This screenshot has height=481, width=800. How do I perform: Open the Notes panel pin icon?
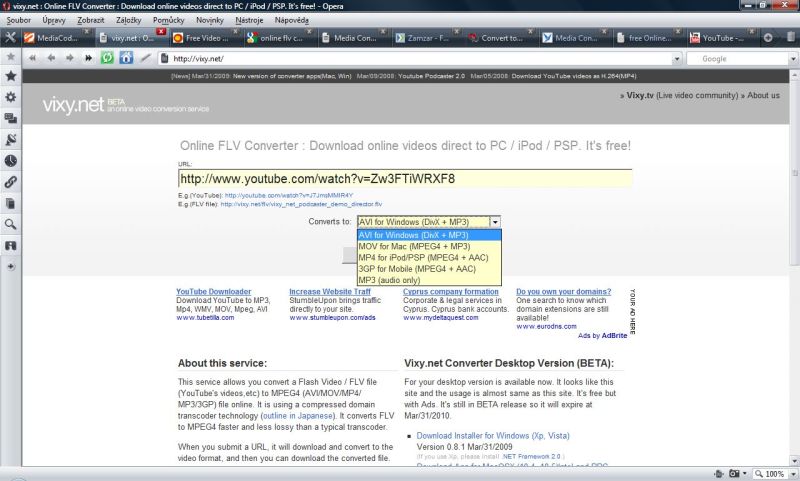click(10, 139)
